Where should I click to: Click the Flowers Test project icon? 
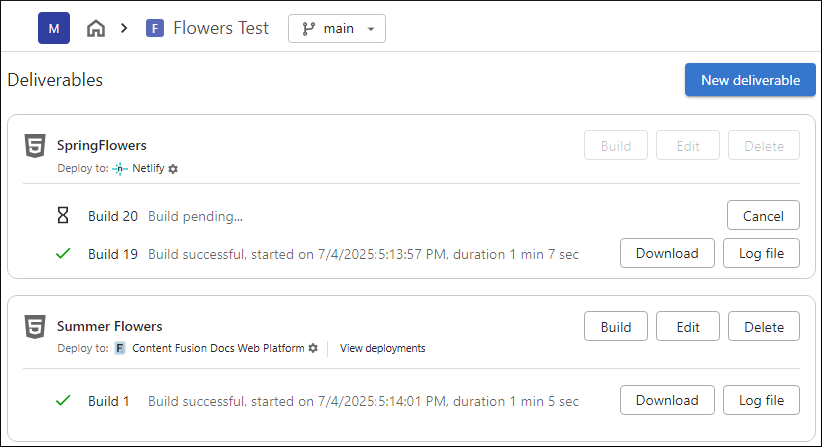click(155, 29)
